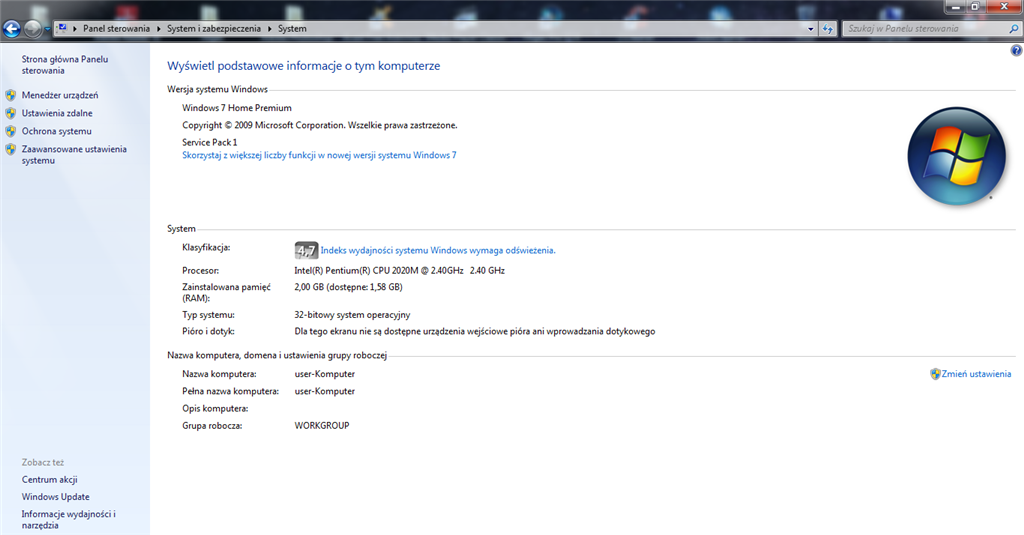Viewport: 1024px width, 535px height.
Task: Go to System i zabezpieczenia breadcrumb
Action: coord(214,29)
